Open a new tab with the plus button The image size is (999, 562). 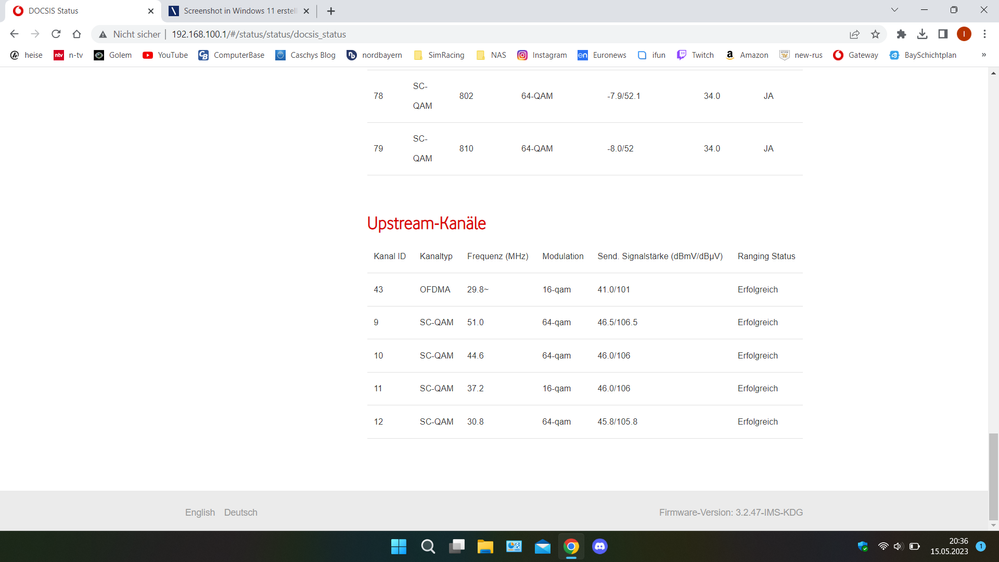(331, 11)
